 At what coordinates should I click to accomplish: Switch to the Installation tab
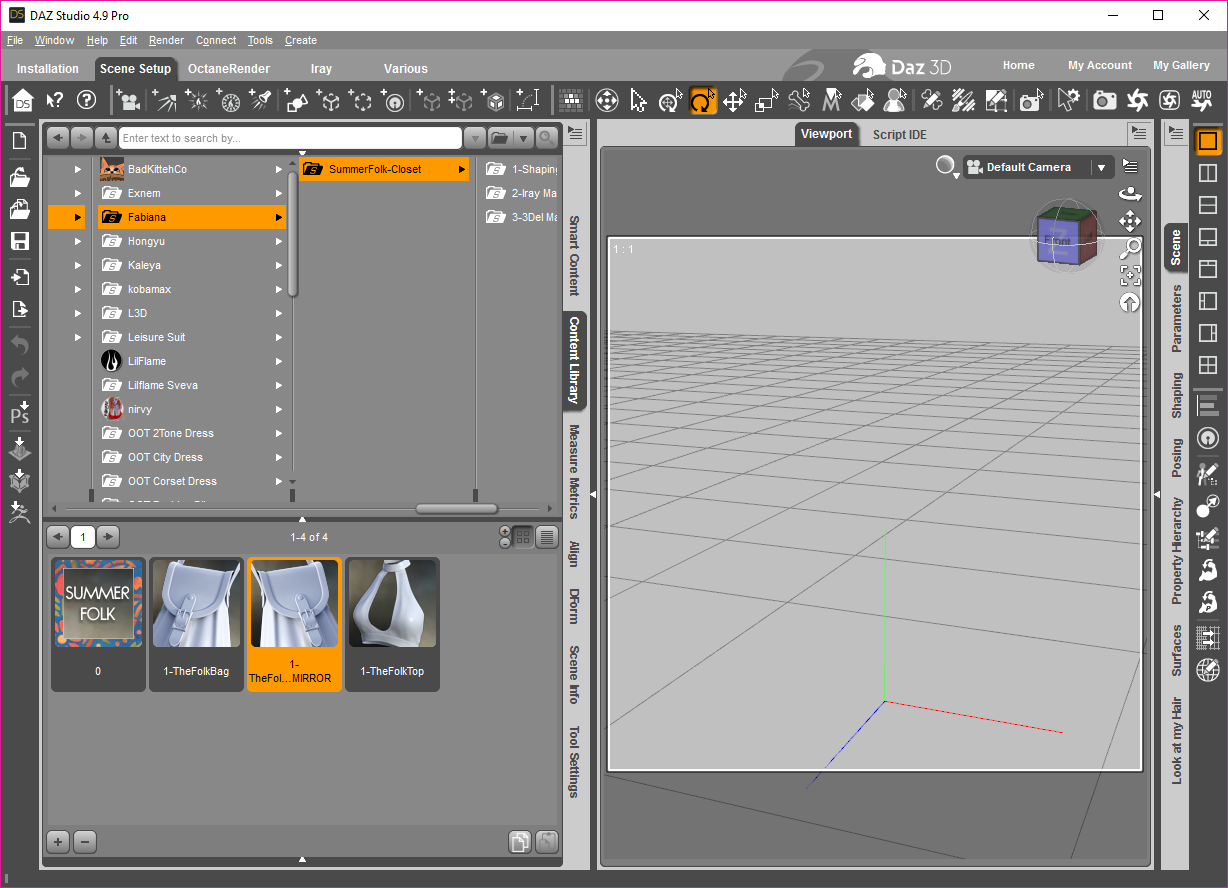coord(48,69)
